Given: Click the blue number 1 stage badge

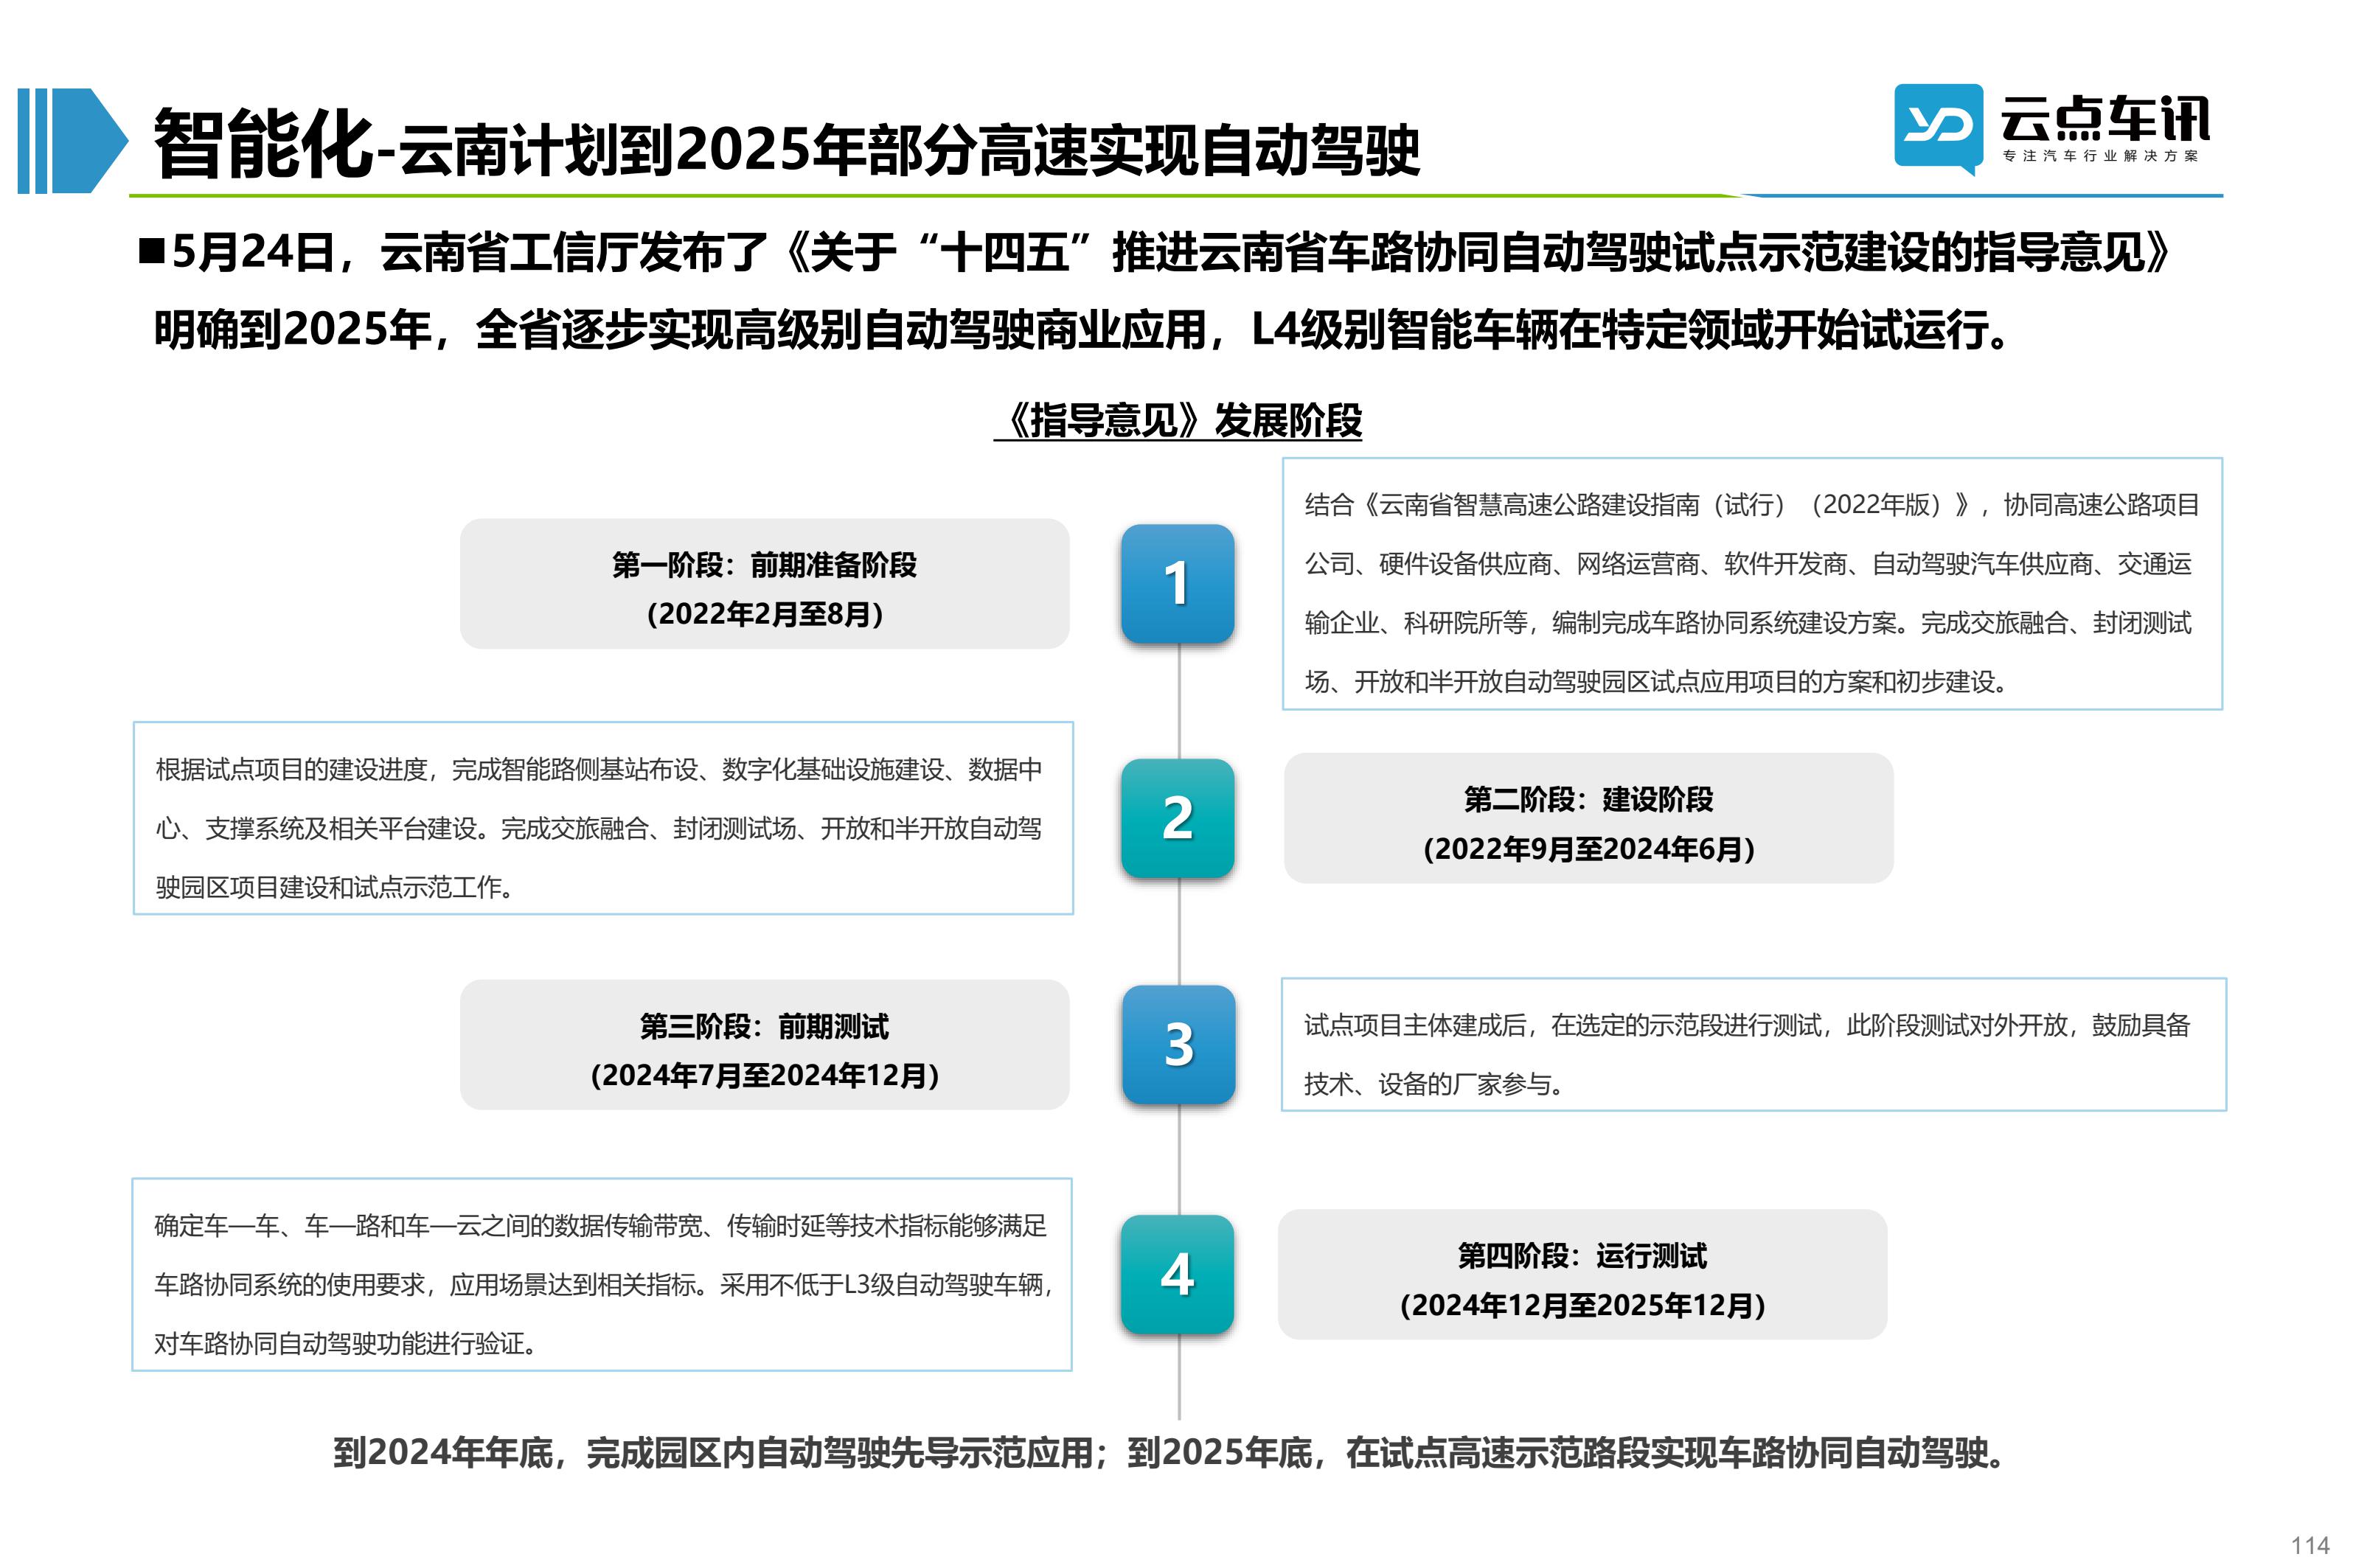Looking at the screenshot, I should (x=1177, y=583).
